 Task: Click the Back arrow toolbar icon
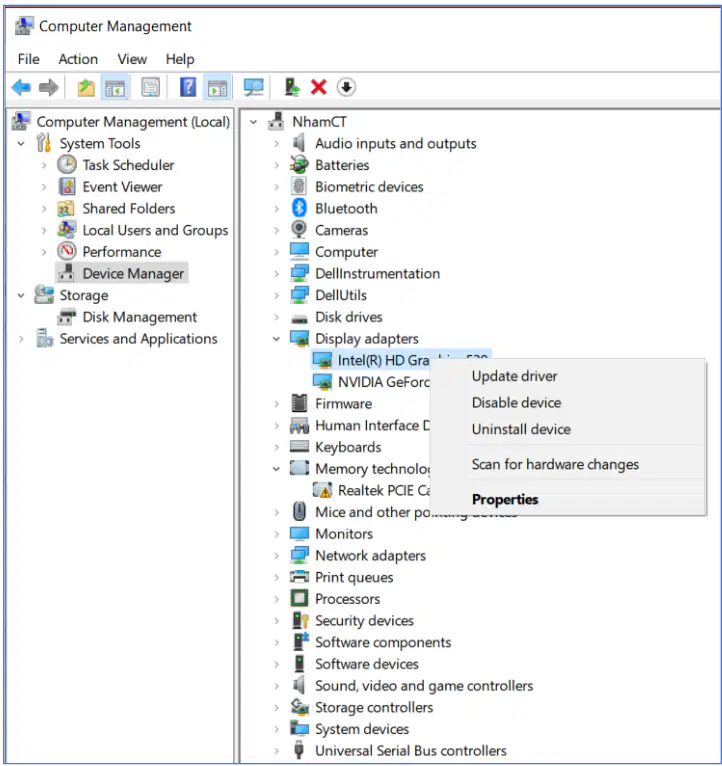coord(21,88)
